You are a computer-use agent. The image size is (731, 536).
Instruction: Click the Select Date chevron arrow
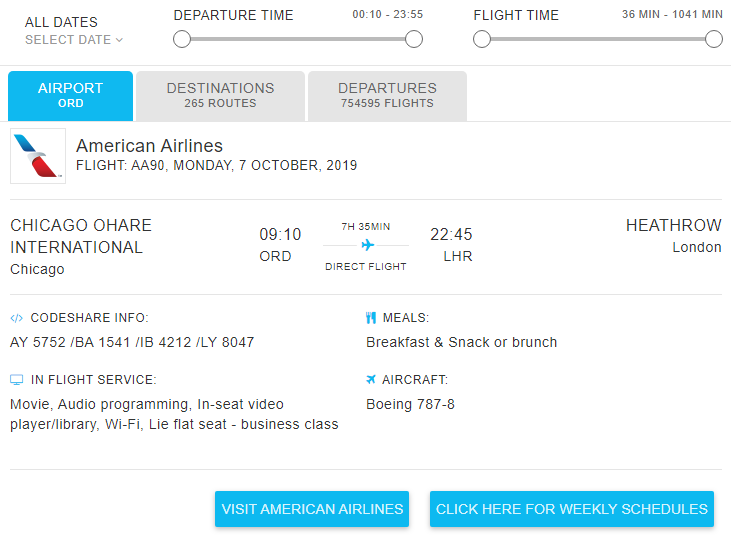[x=119, y=40]
